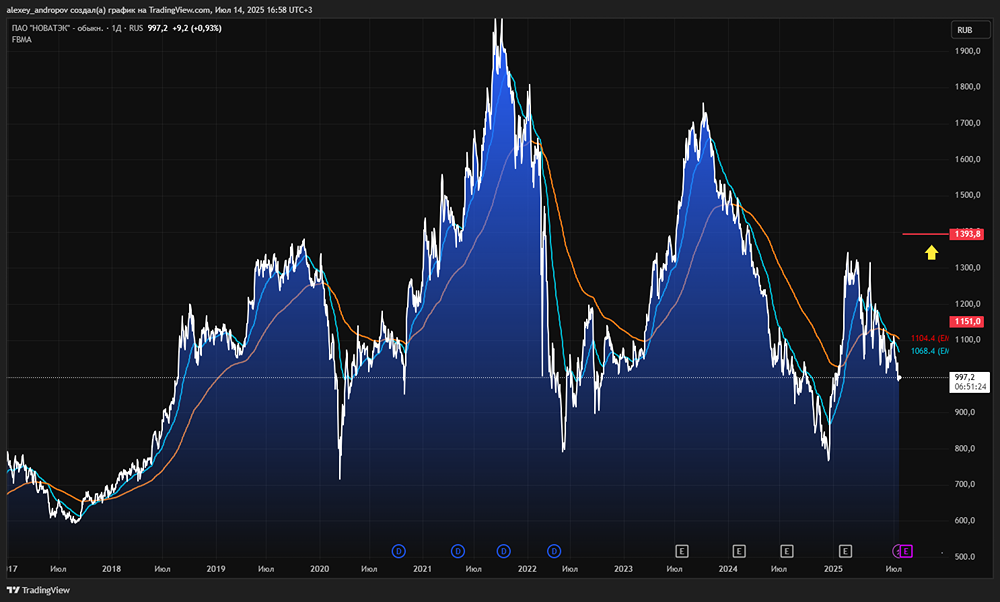Click the ПАО "НОВАТЭК" symbol title
The height and width of the screenshot is (602, 1000).
[59, 28]
